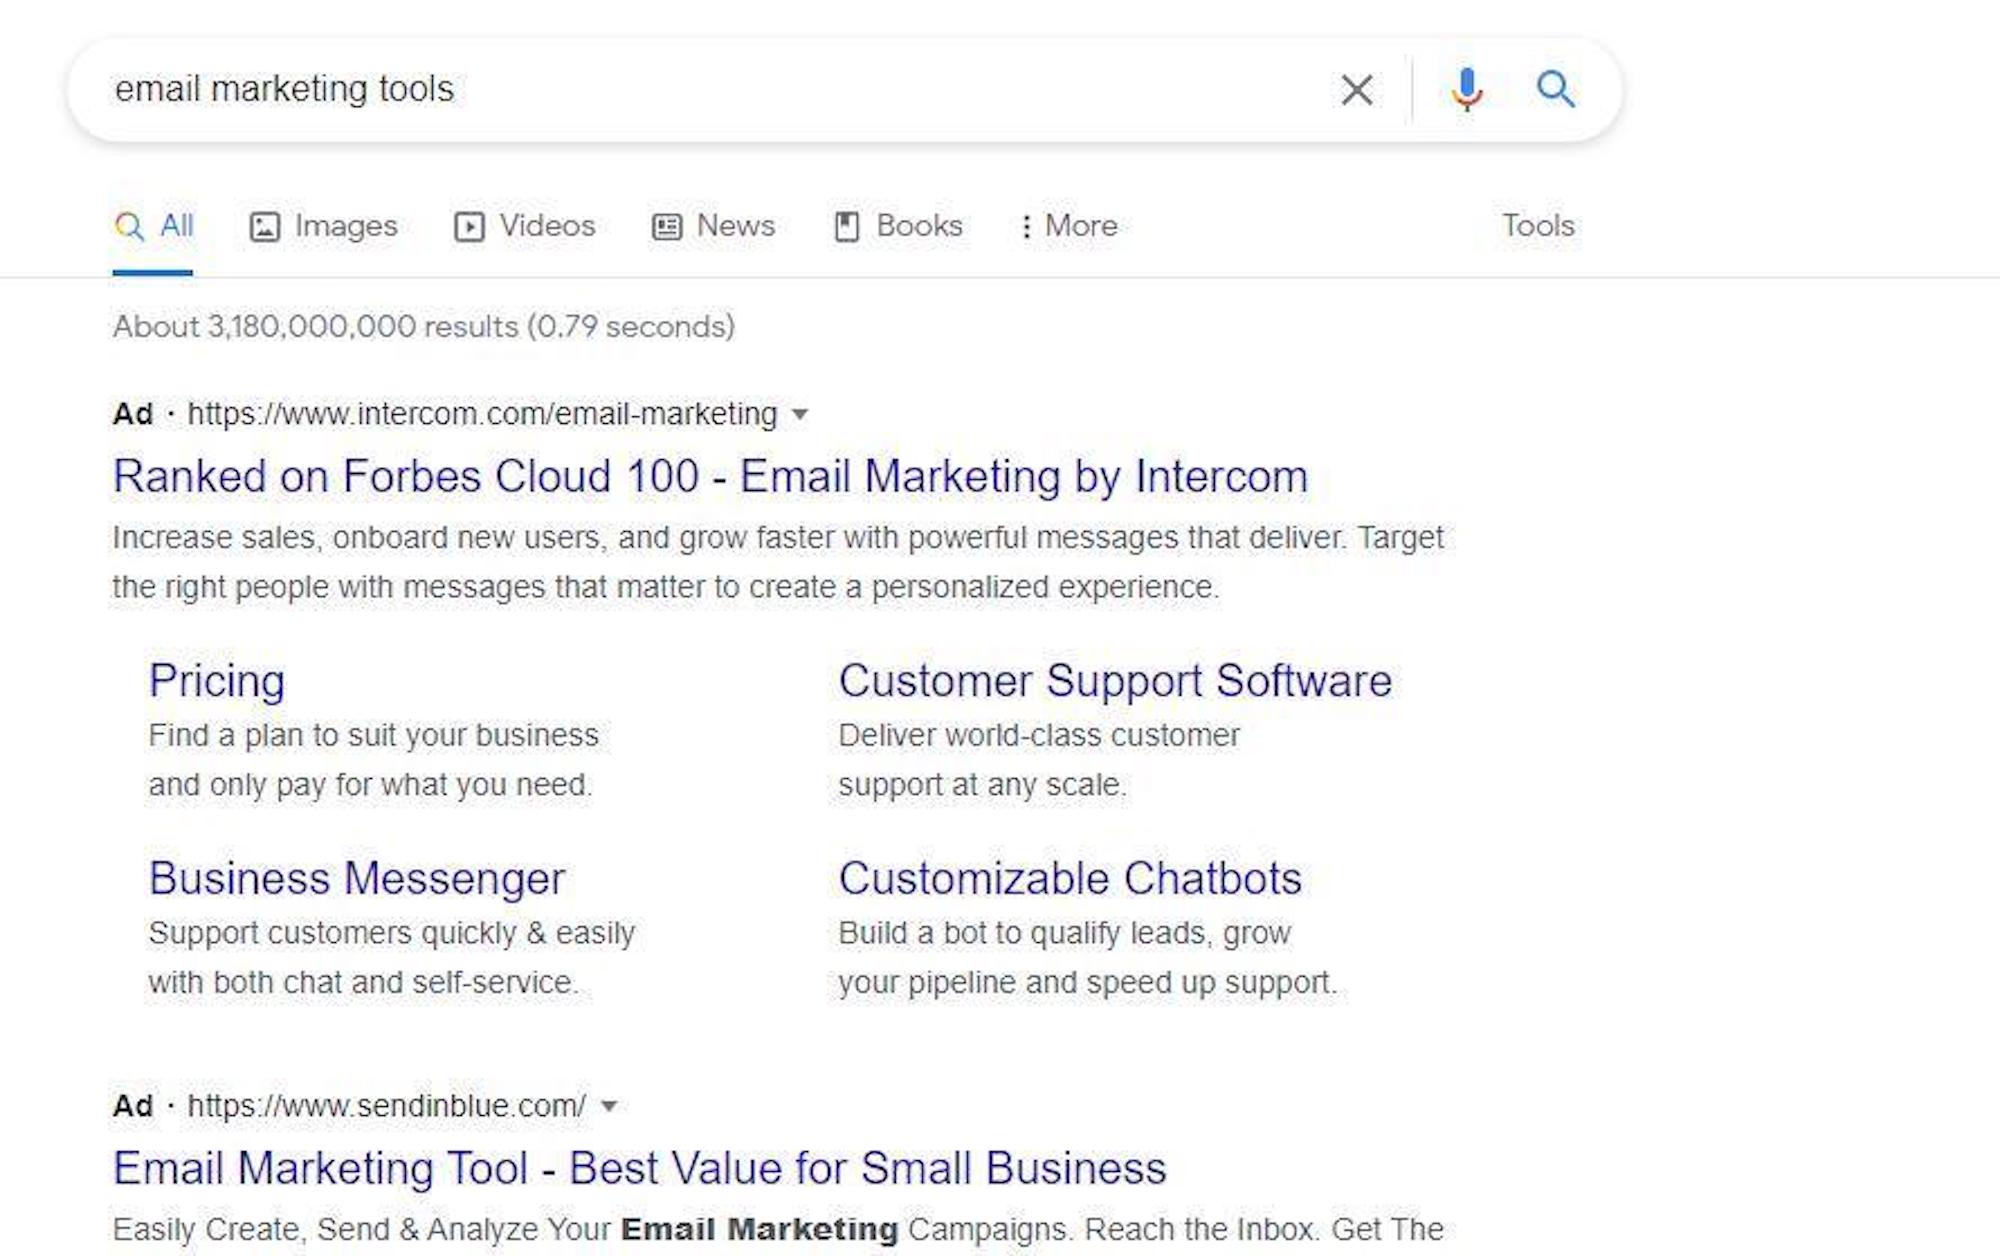Click the Books tab bookmark icon

tap(846, 227)
